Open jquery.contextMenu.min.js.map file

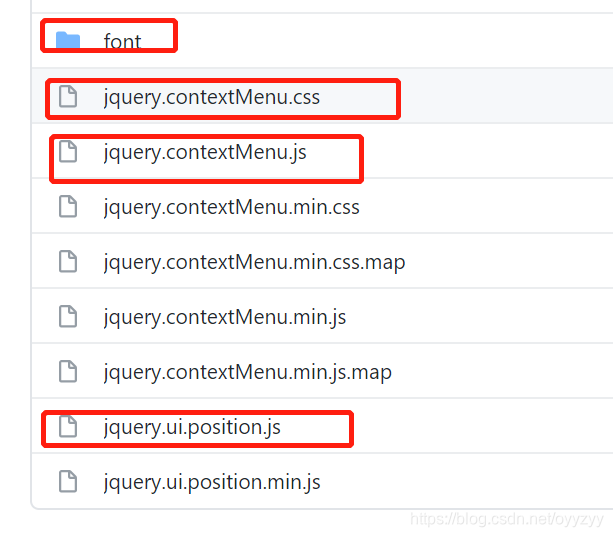pyautogui.click(x=247, y=372)
